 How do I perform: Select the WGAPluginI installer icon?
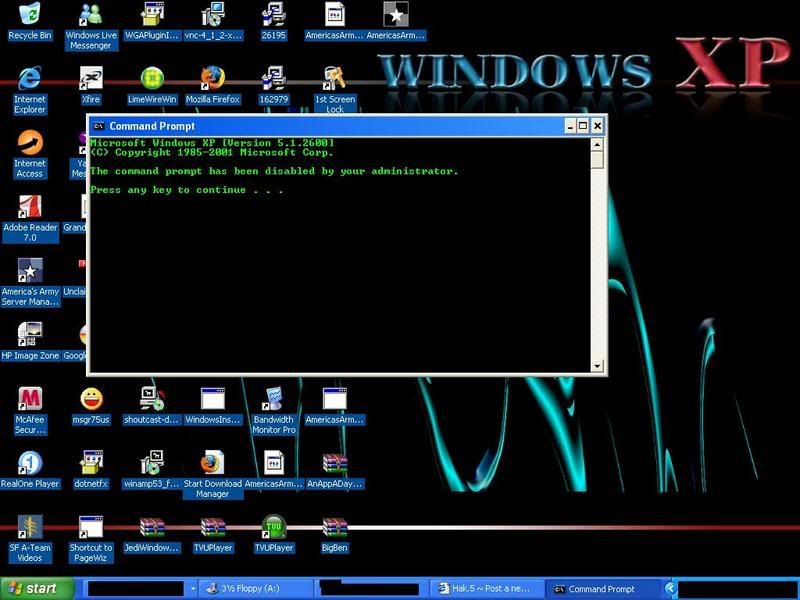[152, 21]
